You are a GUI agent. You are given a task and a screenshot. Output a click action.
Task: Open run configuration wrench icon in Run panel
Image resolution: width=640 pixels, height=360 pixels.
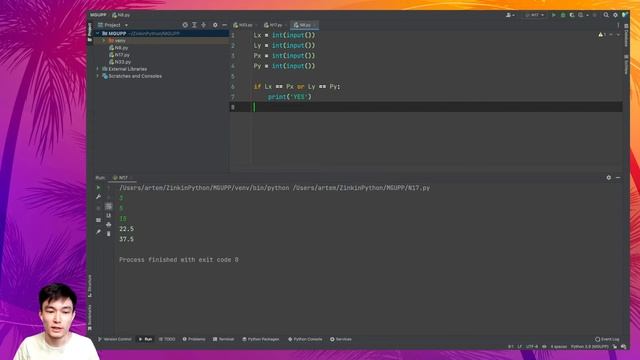[x=98, y=197]
